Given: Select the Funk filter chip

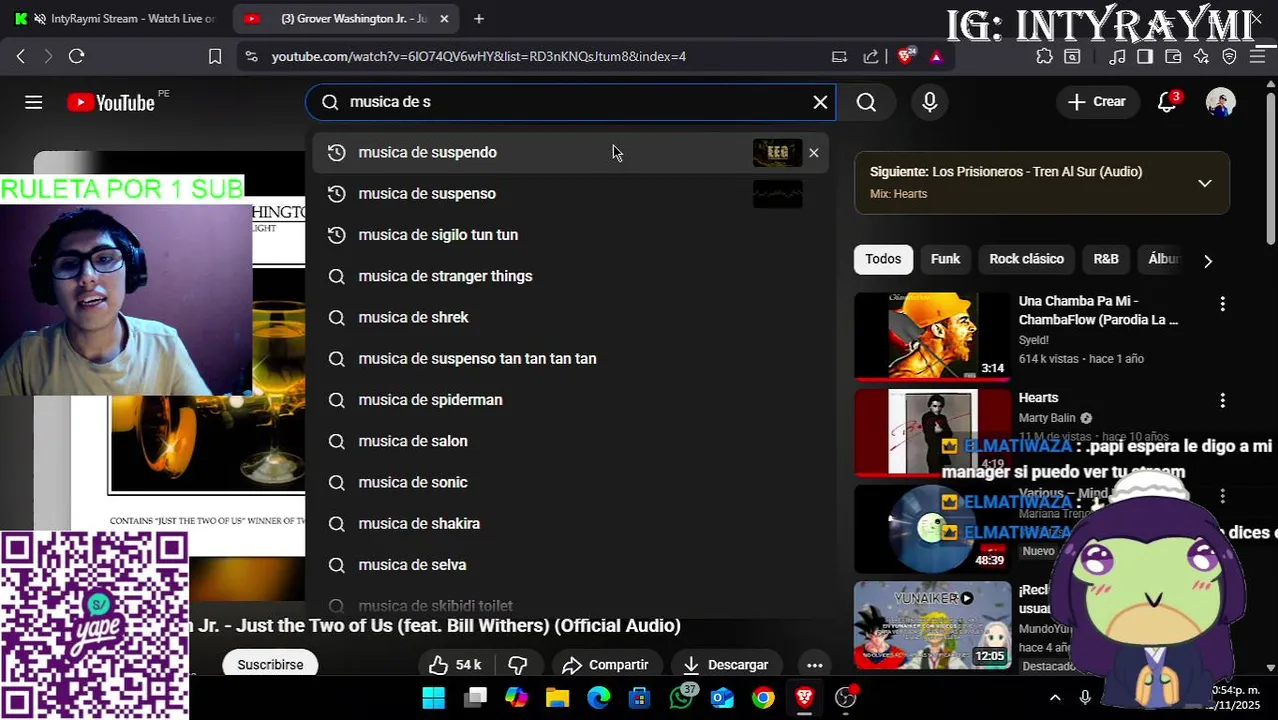Looking at the screenshot, I should click(x=945, y=259).
